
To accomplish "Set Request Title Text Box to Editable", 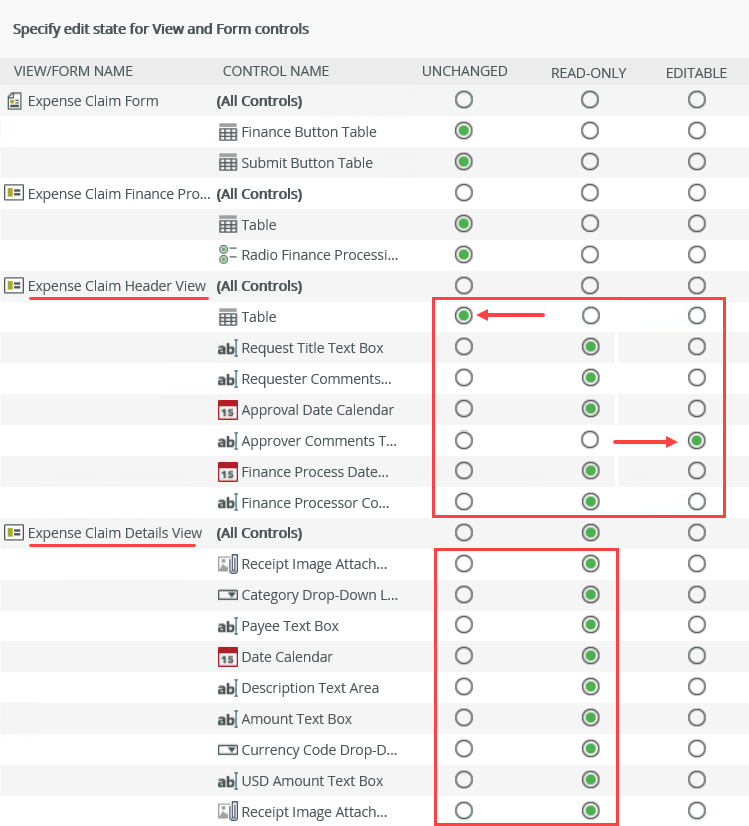I will click(697, 347).
